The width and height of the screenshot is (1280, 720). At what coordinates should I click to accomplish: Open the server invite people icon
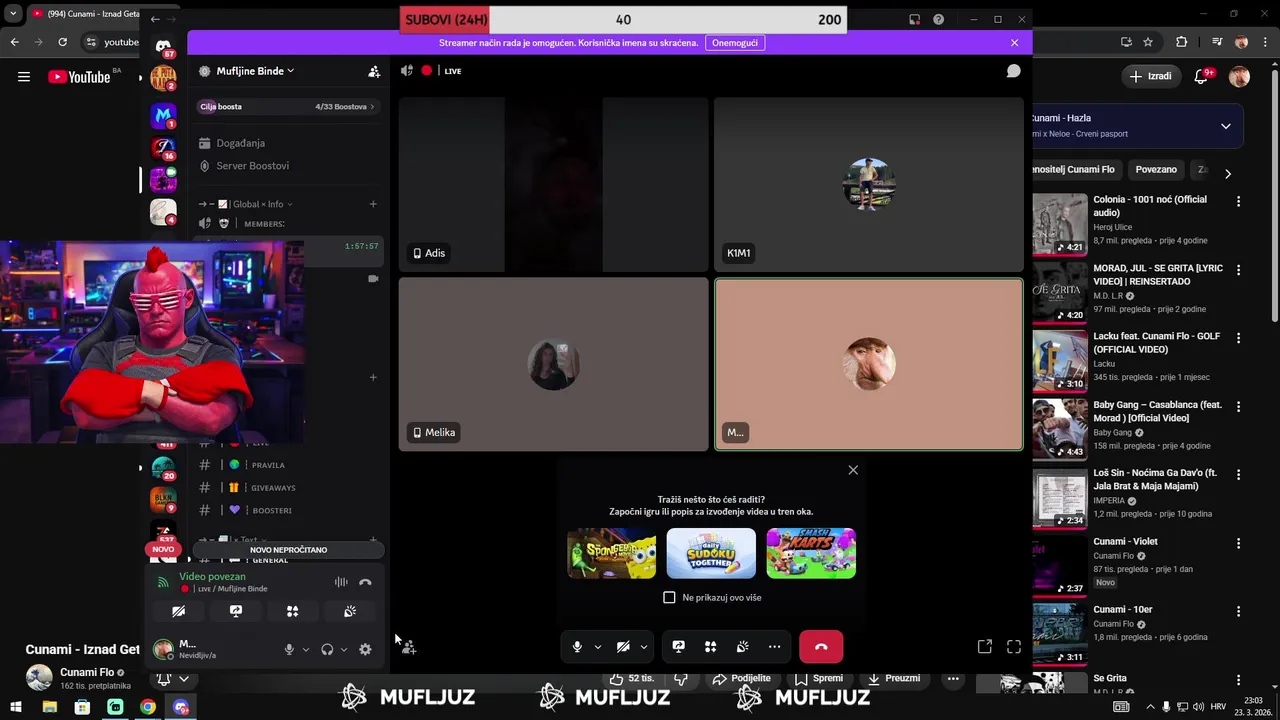pyautogui.click(x=374, y=72)
